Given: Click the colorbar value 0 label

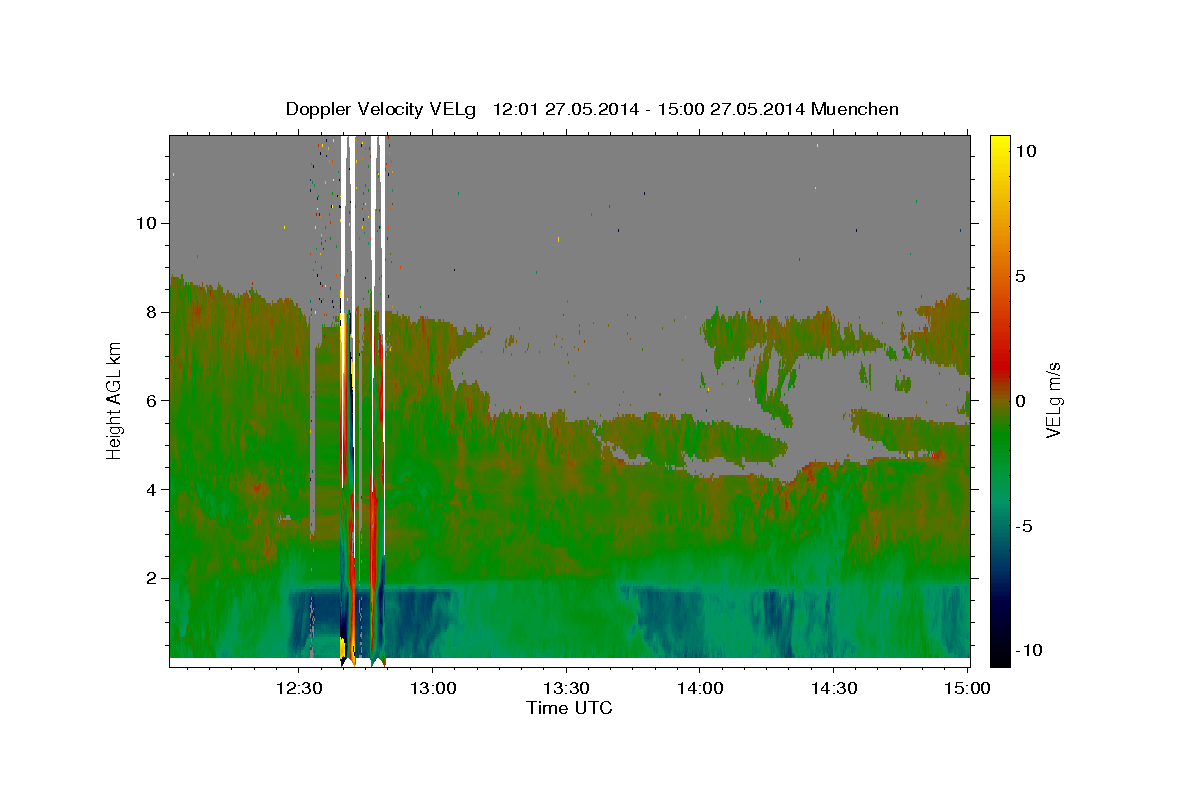Looking at the screenshot, I should (x=1020, y=400).
